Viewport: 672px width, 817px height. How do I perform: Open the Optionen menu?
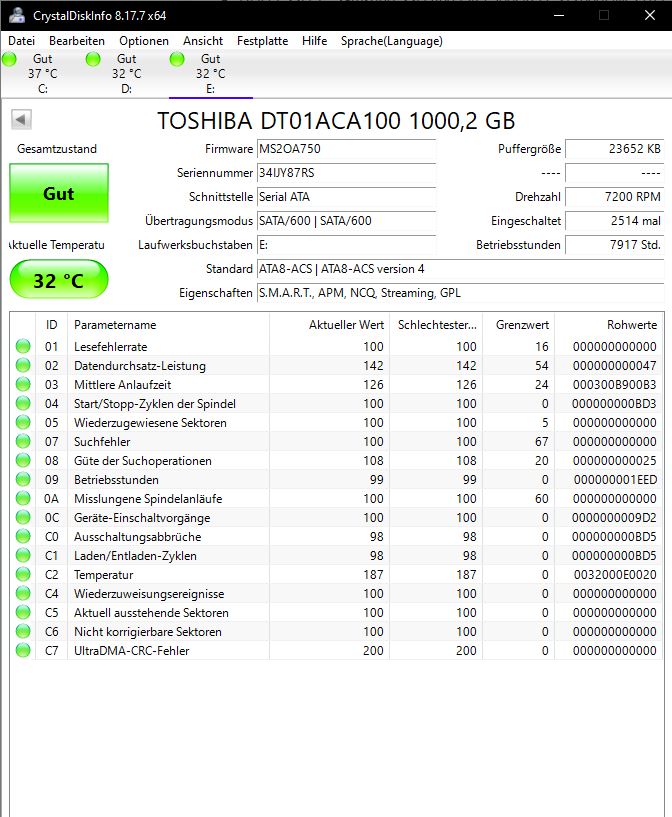pyautogui.click(x=144, y=41)
